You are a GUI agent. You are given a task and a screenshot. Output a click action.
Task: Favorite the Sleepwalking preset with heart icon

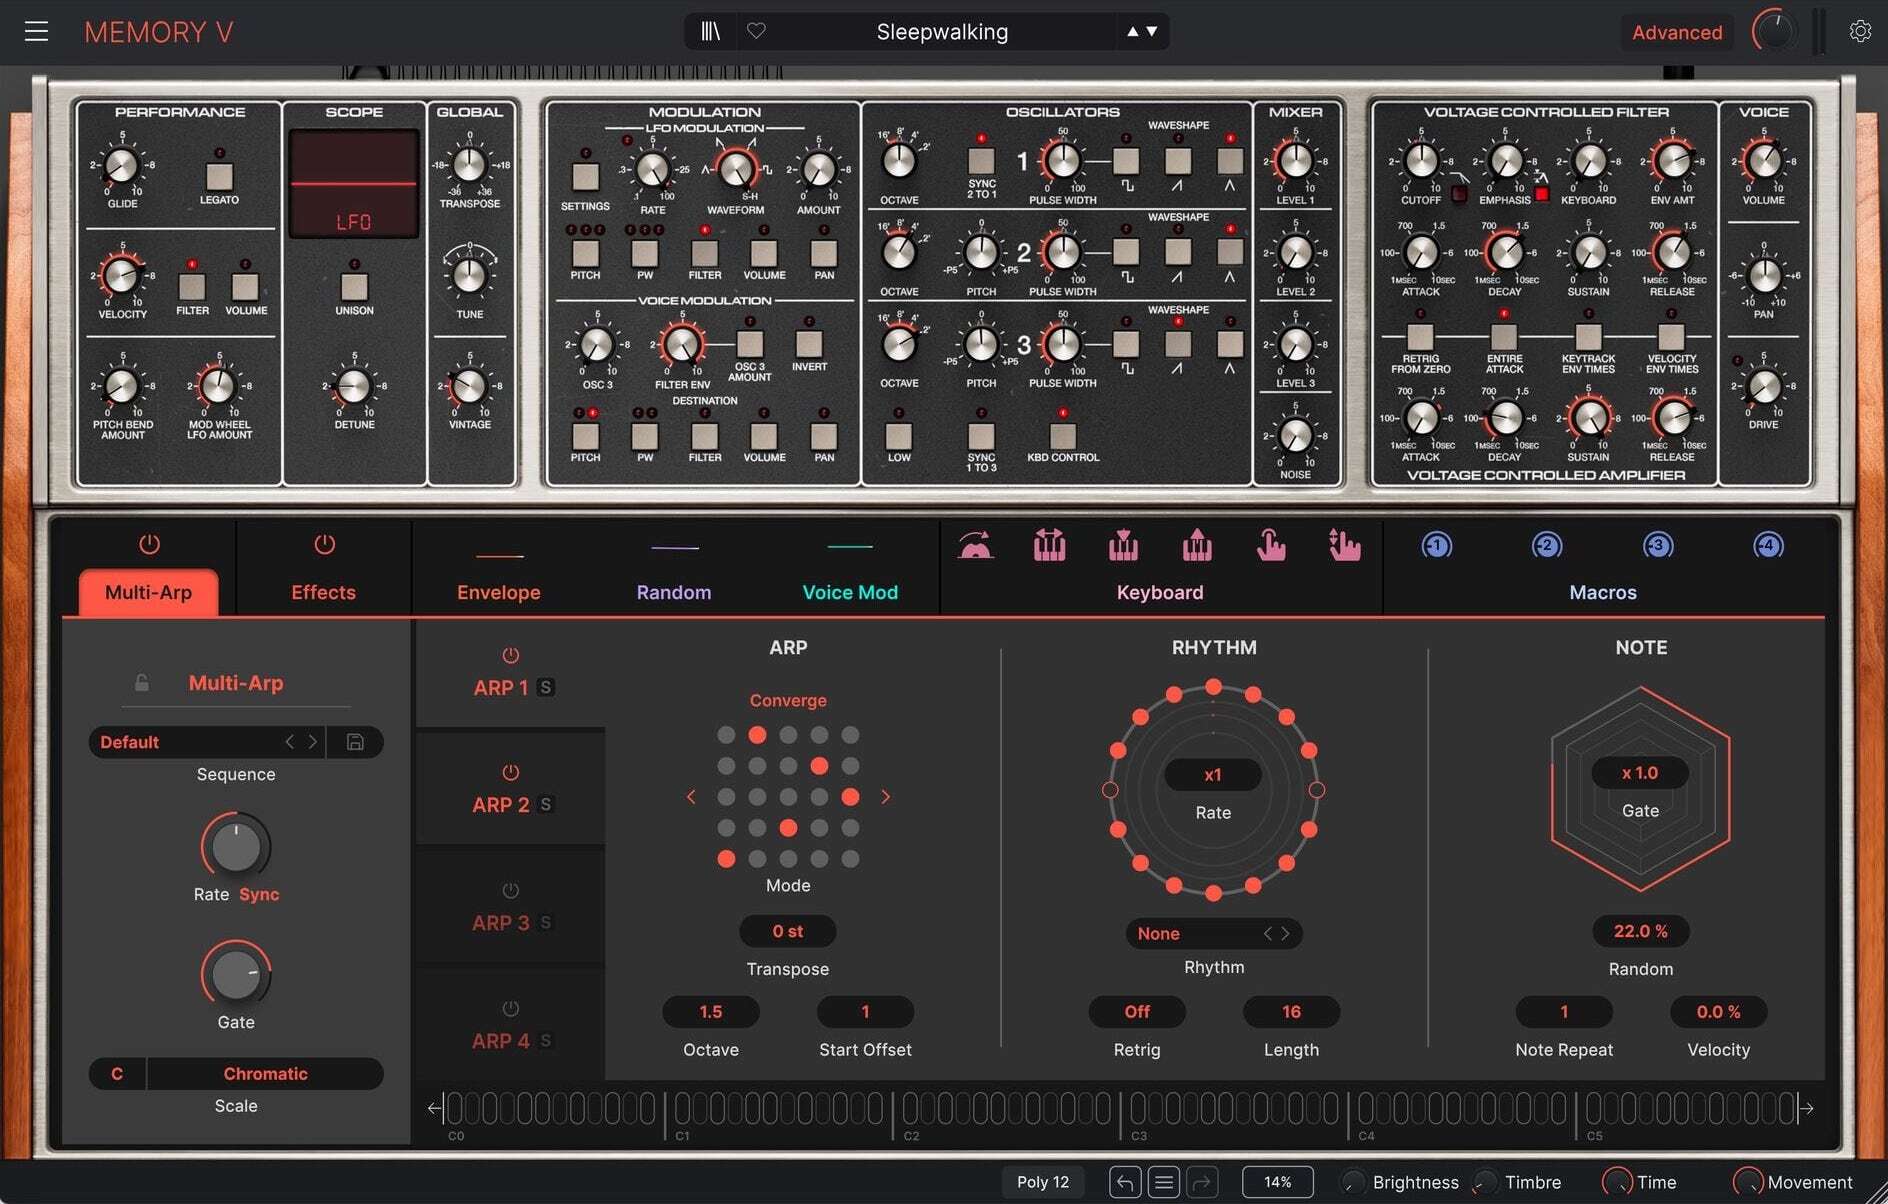(x=756, y=31)
